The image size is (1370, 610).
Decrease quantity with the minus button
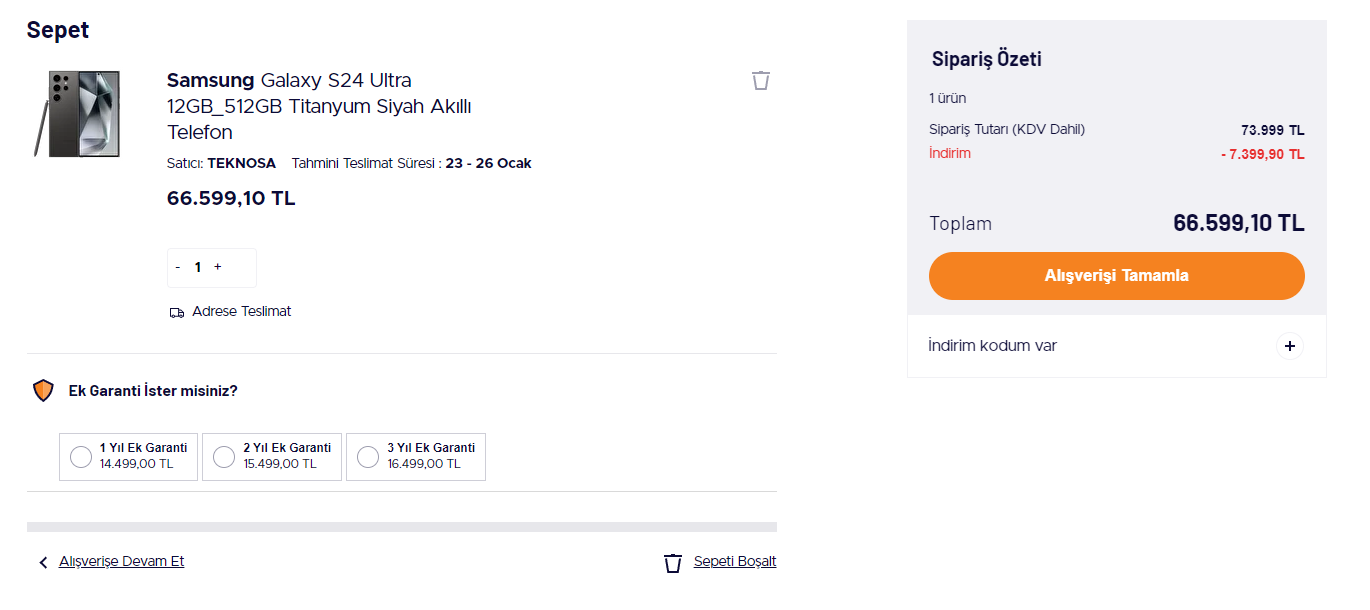pyautogui.click(x=178, y=267)
